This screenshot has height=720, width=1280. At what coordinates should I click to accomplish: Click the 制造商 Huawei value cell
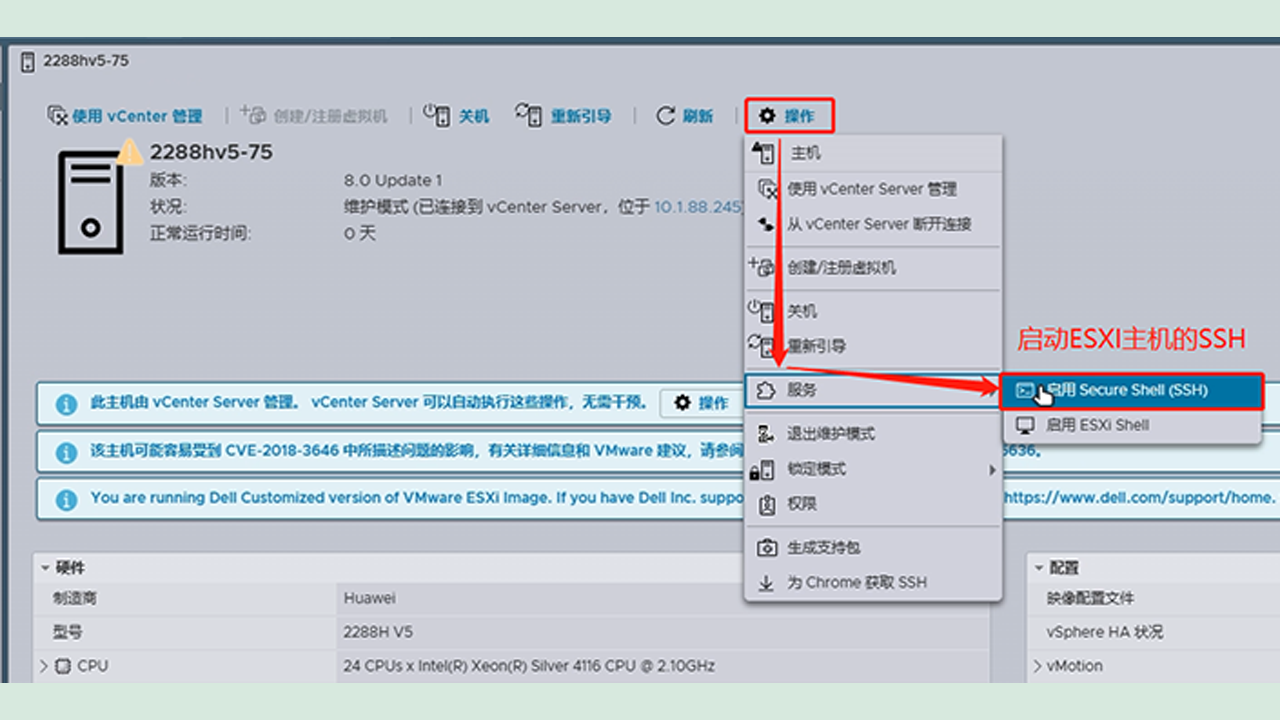point(664,598)
